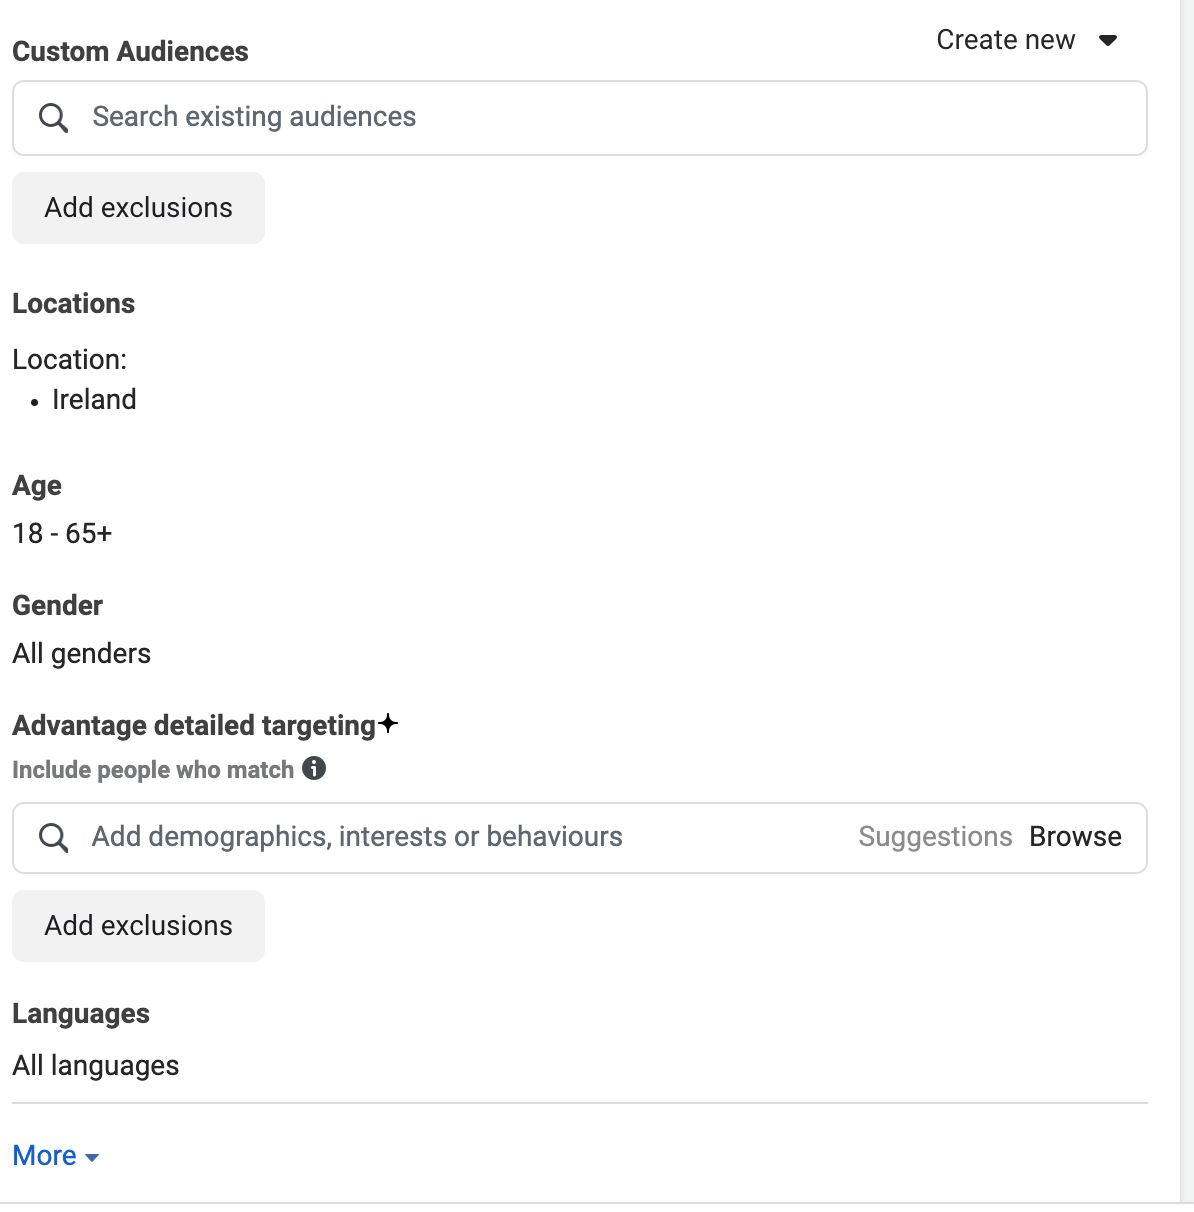The width and height of the screenshot is (1194, 1212).
Task: Click the magnifier icon in Custom Audiences search
Action: 54,118
